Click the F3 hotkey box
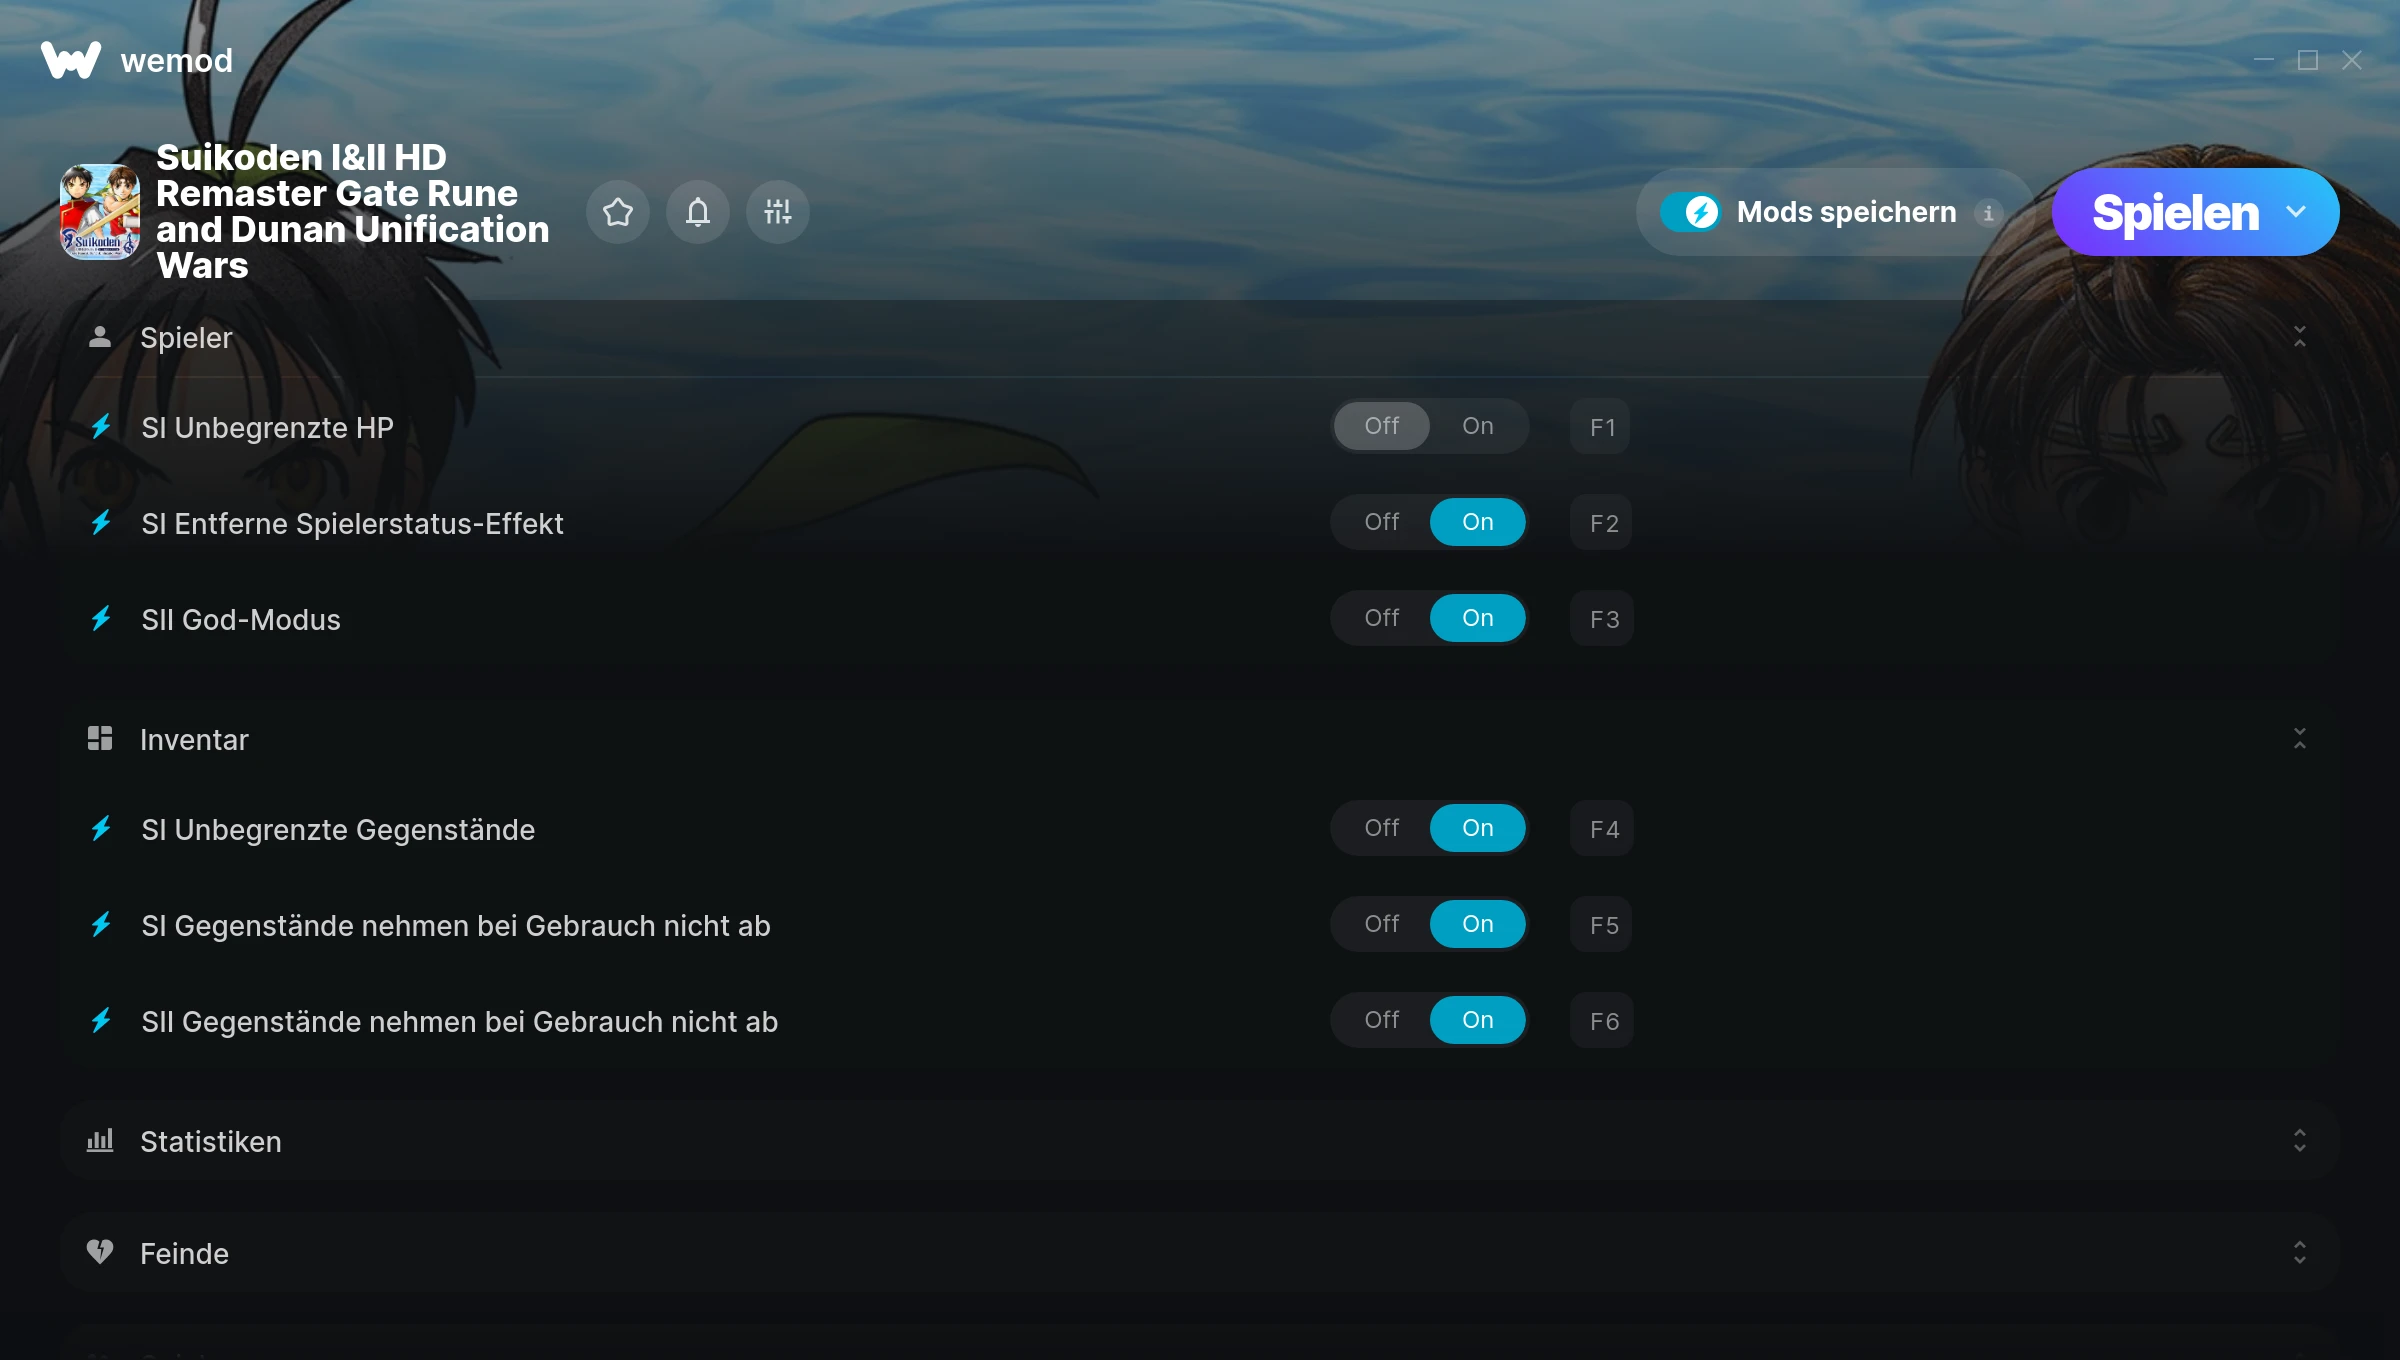The width and height of the screenshot is (2400, 1360). [1602, 619]
